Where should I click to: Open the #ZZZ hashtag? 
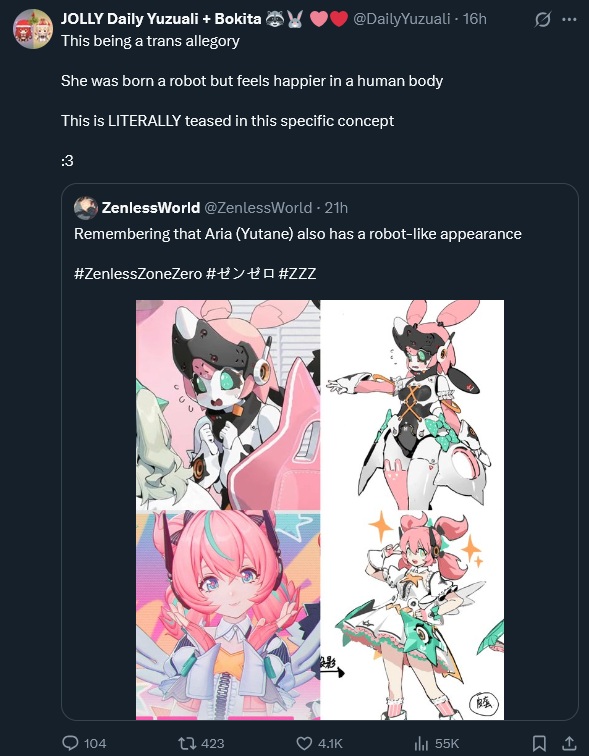click(x=297, y=273)
